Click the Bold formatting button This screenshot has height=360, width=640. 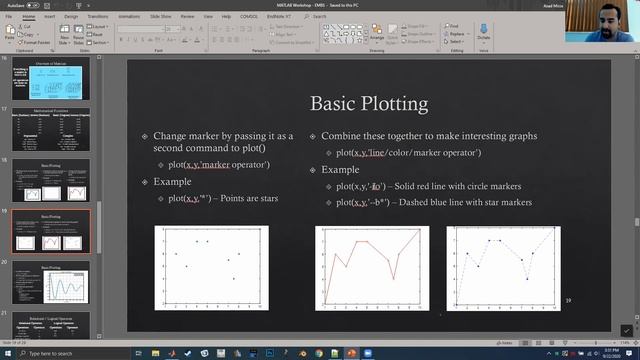pos(121,40)
